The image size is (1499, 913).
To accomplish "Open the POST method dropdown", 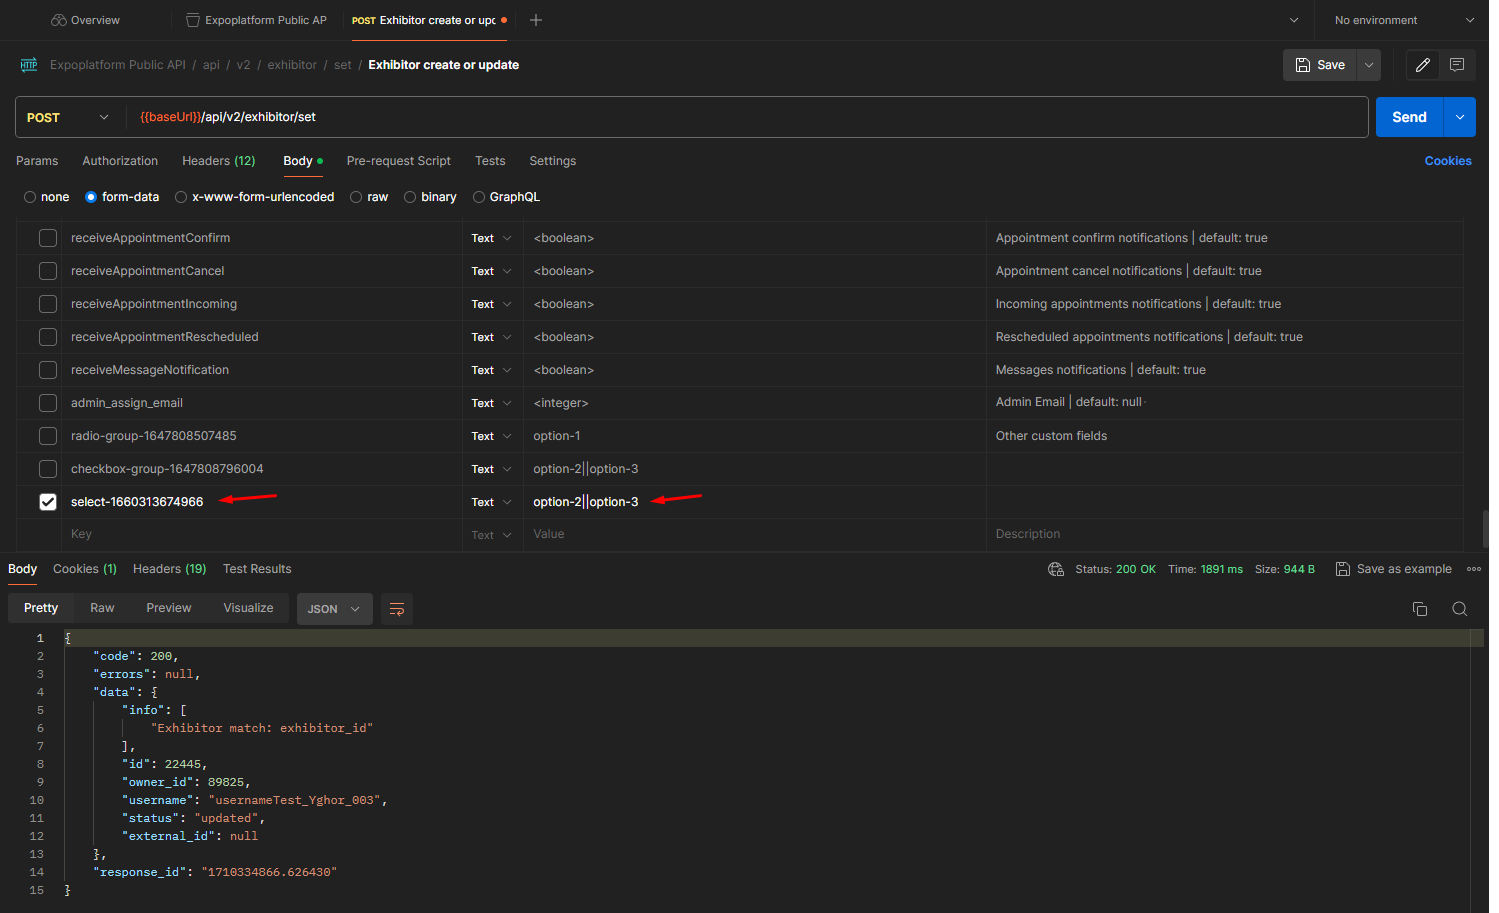I will point(68,117).
